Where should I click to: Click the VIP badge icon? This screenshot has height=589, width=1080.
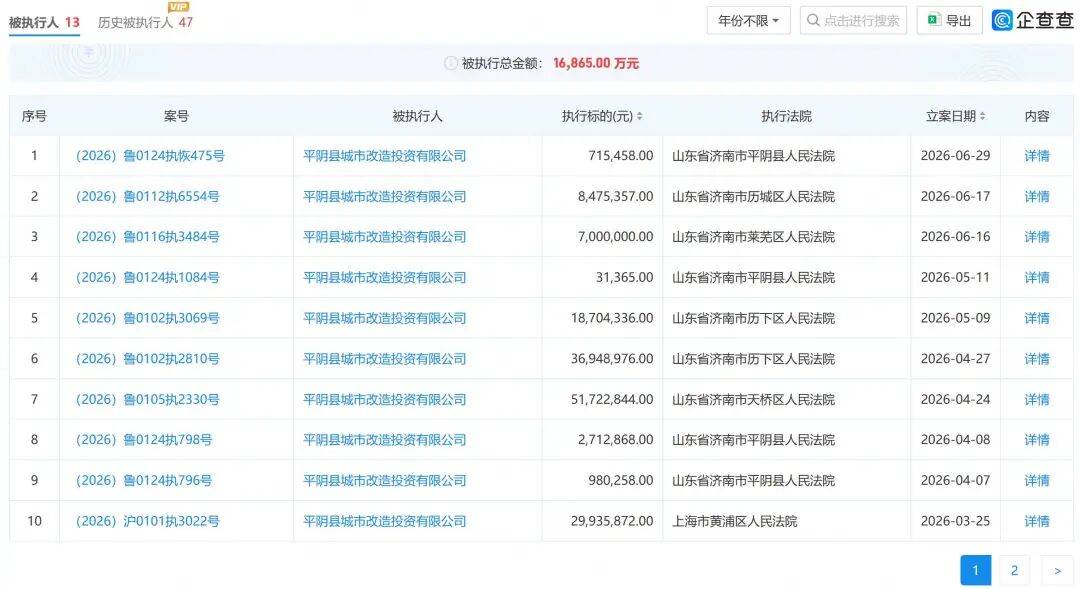(x=178, y=7)
